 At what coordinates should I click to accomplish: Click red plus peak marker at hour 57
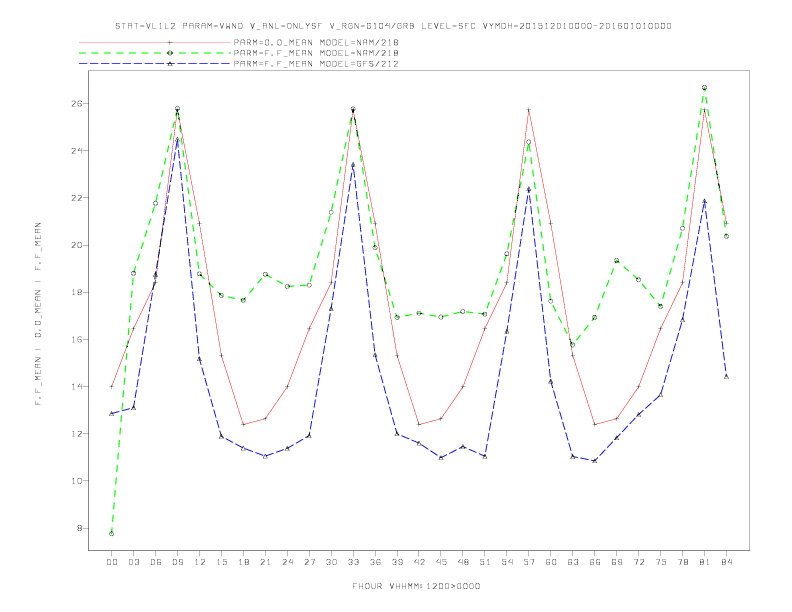[529, 110]
